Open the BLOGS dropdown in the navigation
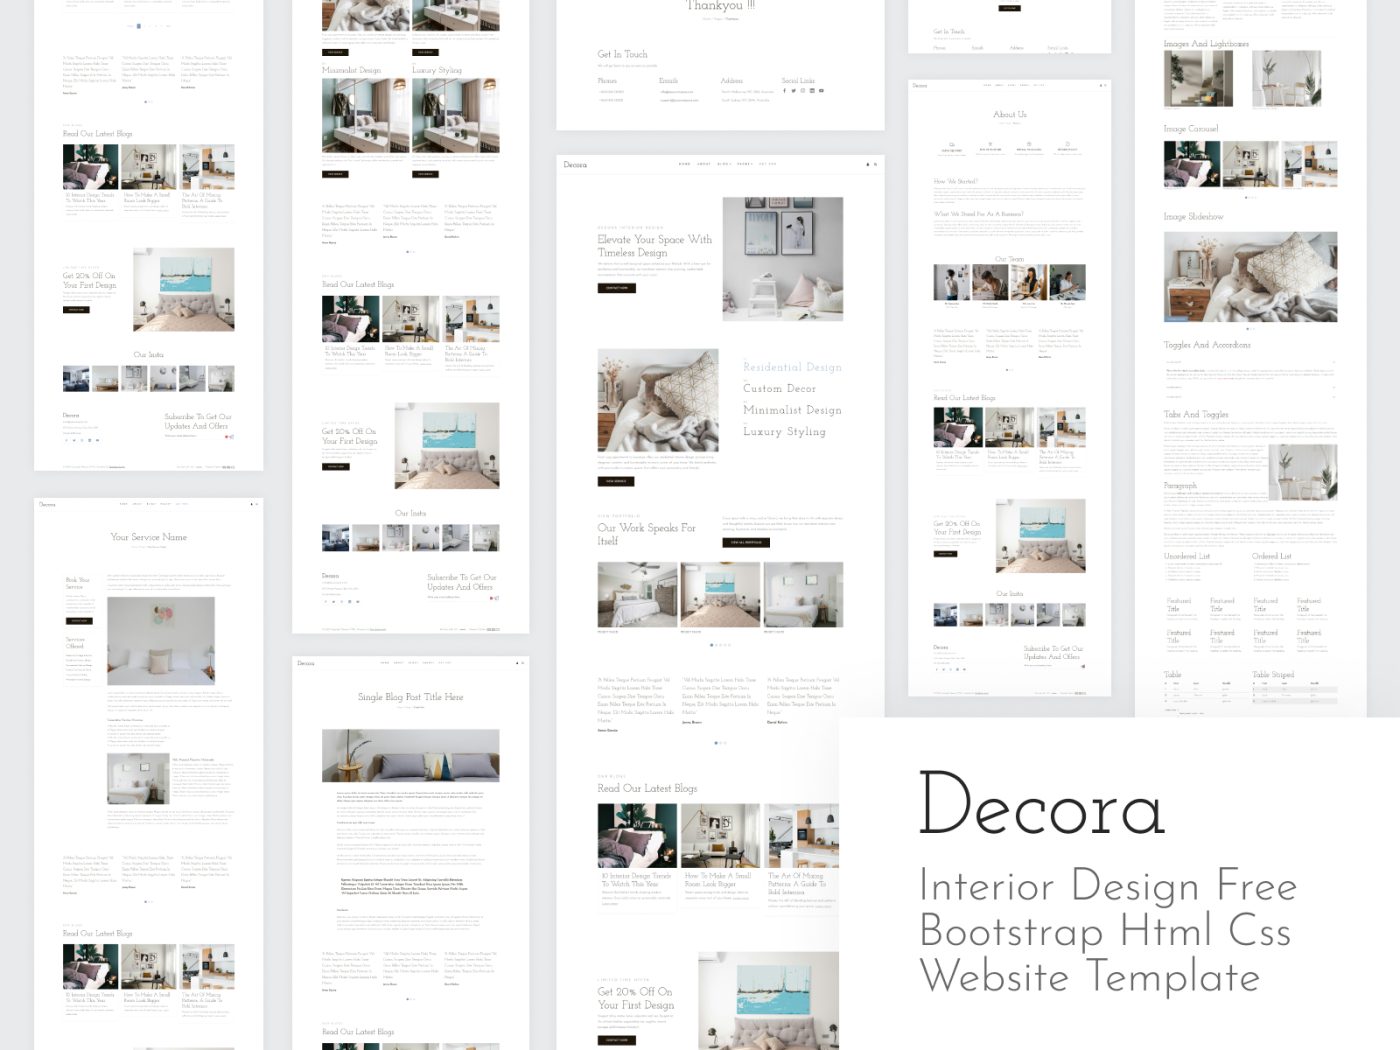This screenshot has width=1400, height=1050. coord(724,164)
